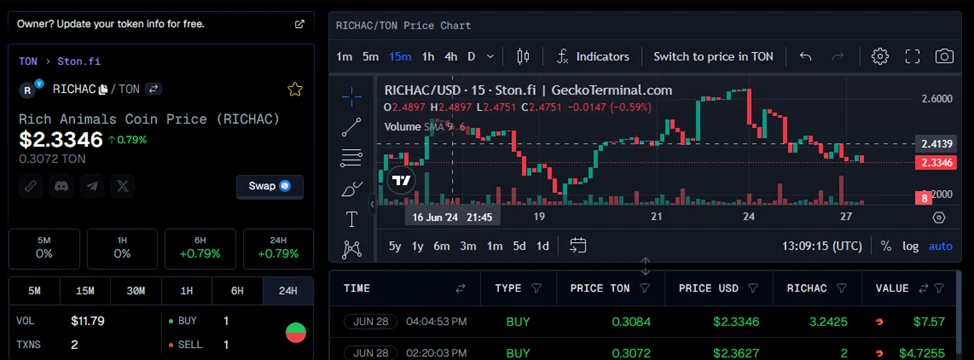The image size is (974, 360).
Task: Open the Fibonacci retracement lines tool
Action: click(x=352, y=158)
